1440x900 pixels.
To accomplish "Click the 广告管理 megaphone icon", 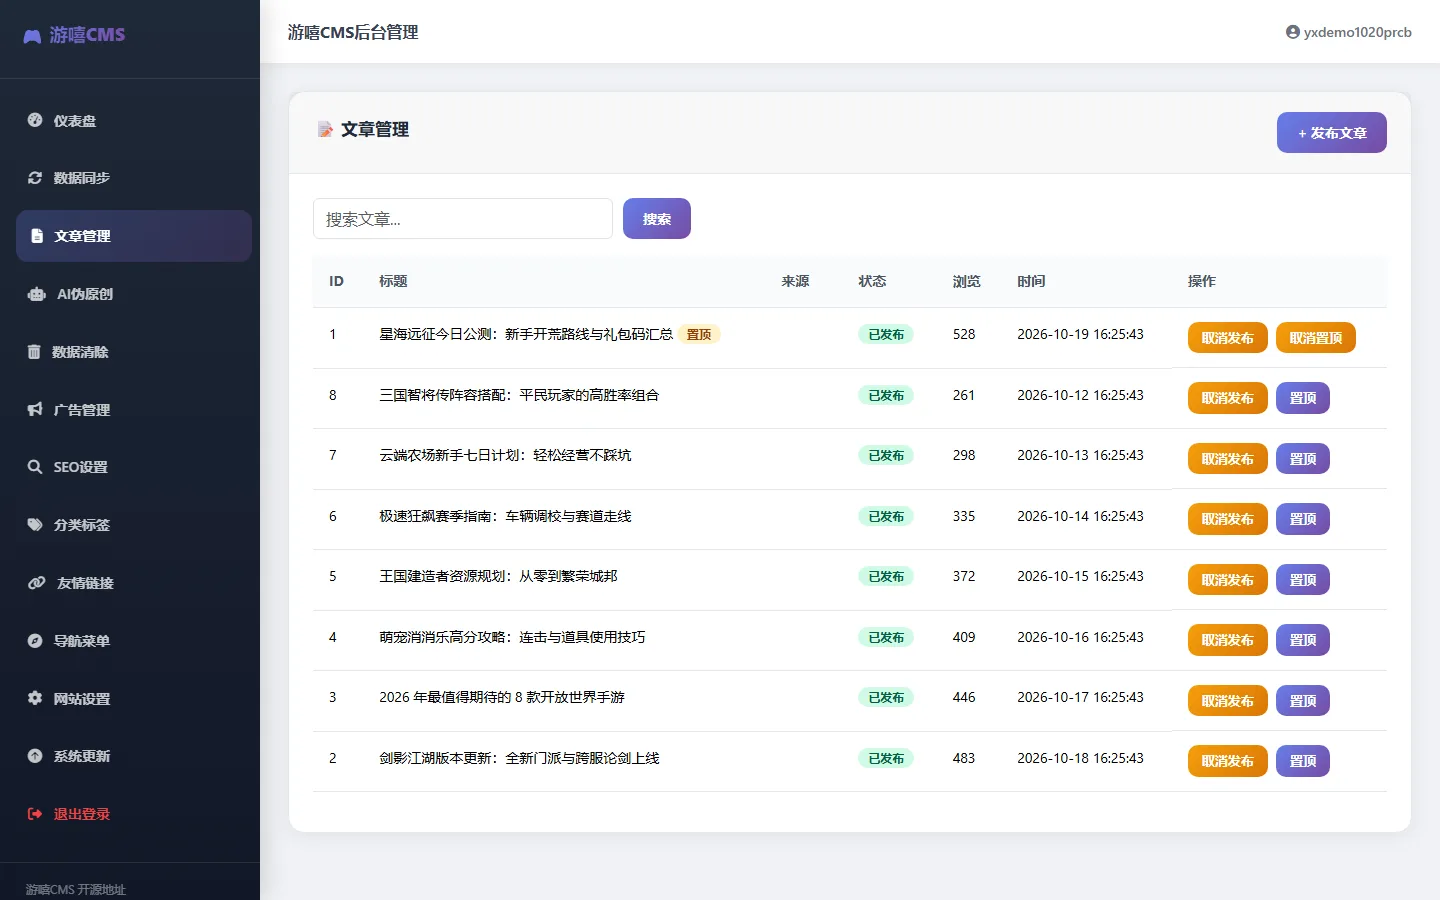I will [35, 409].
